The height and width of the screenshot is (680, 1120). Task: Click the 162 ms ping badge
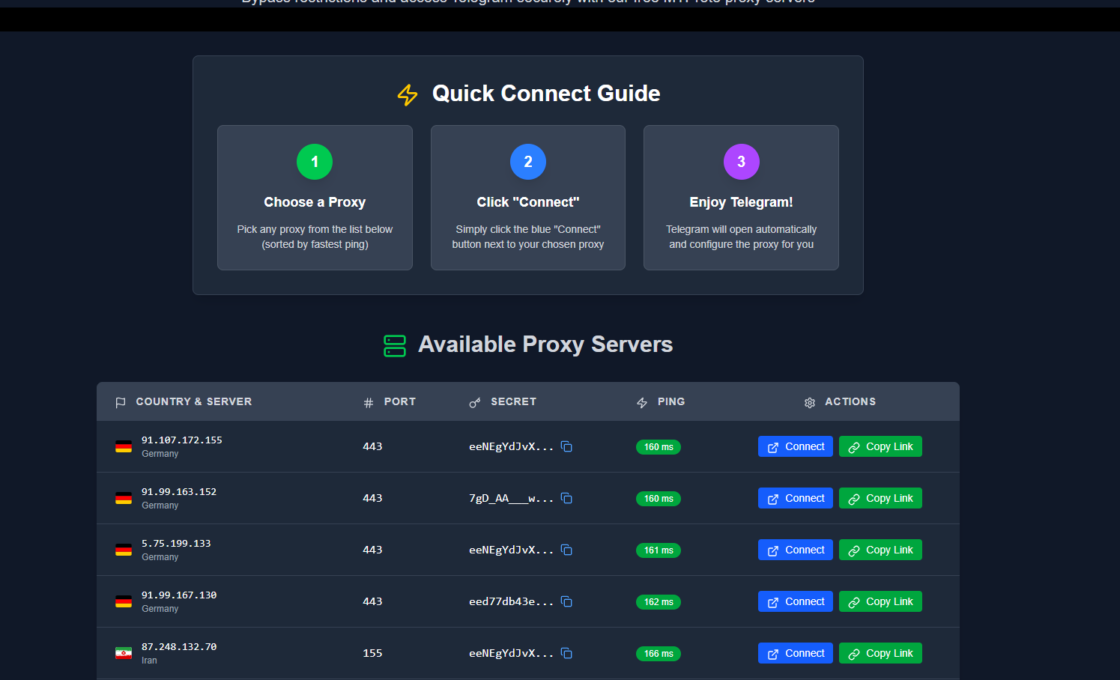tap(658, 602)
